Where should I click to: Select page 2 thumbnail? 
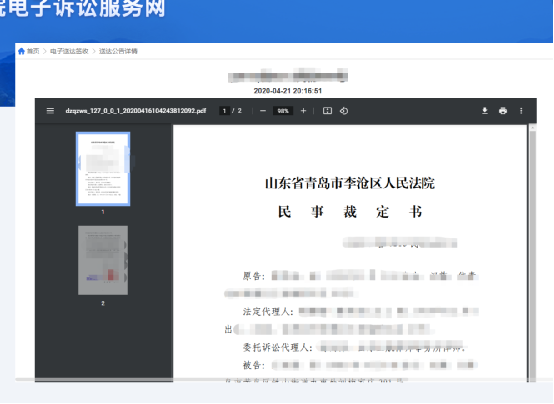point(103,260)
